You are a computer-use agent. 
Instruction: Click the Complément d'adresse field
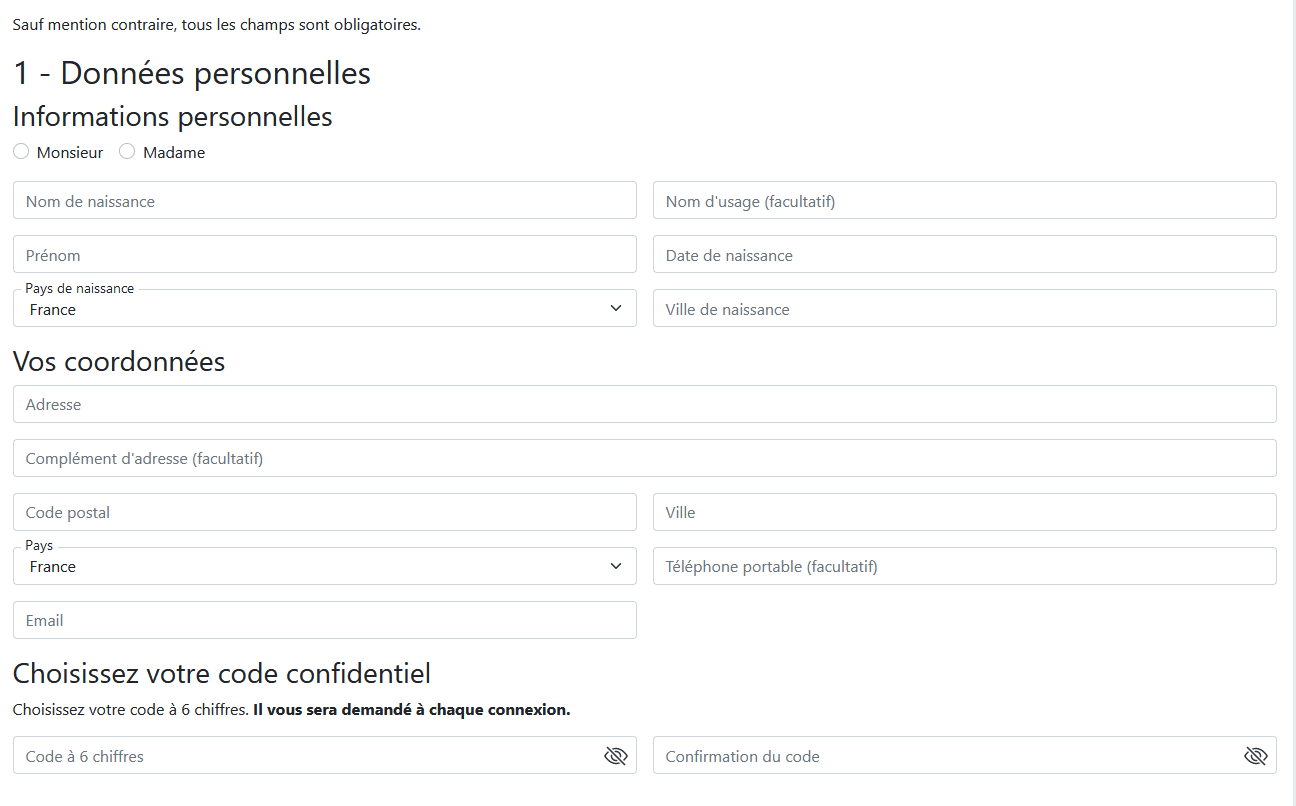[x=645, y=458]
